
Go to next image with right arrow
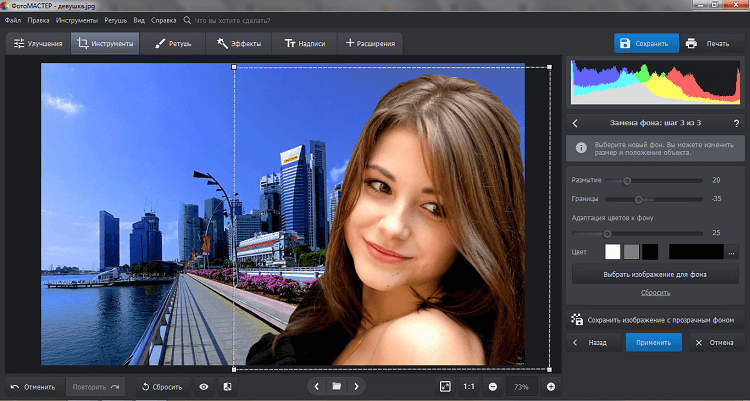[x=357, y=386]
